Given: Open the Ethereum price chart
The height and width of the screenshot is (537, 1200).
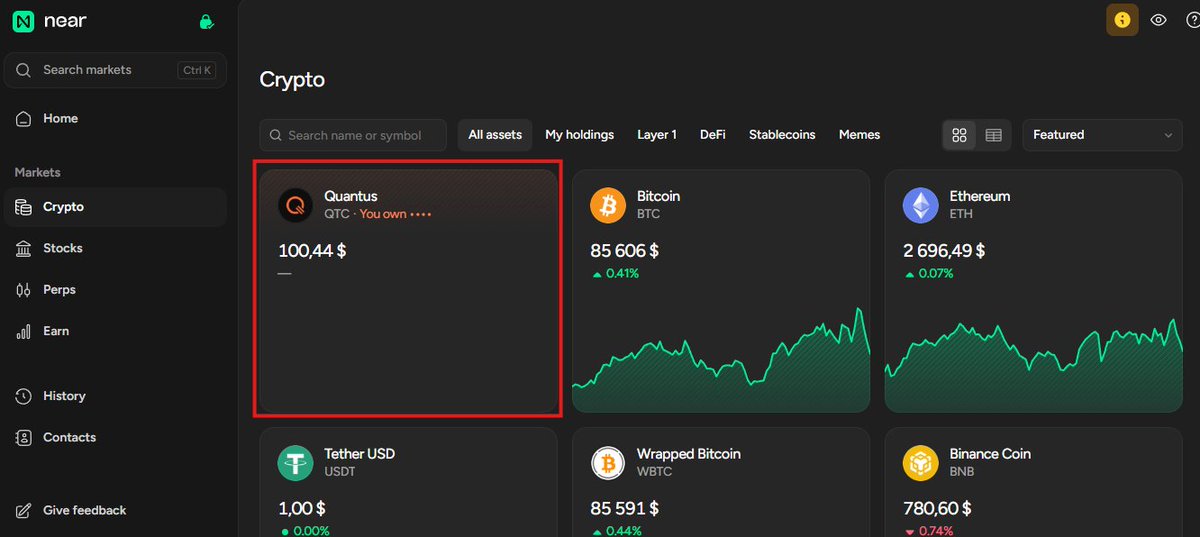Looking at the screenshot, I should click(x=1034, y=365).
